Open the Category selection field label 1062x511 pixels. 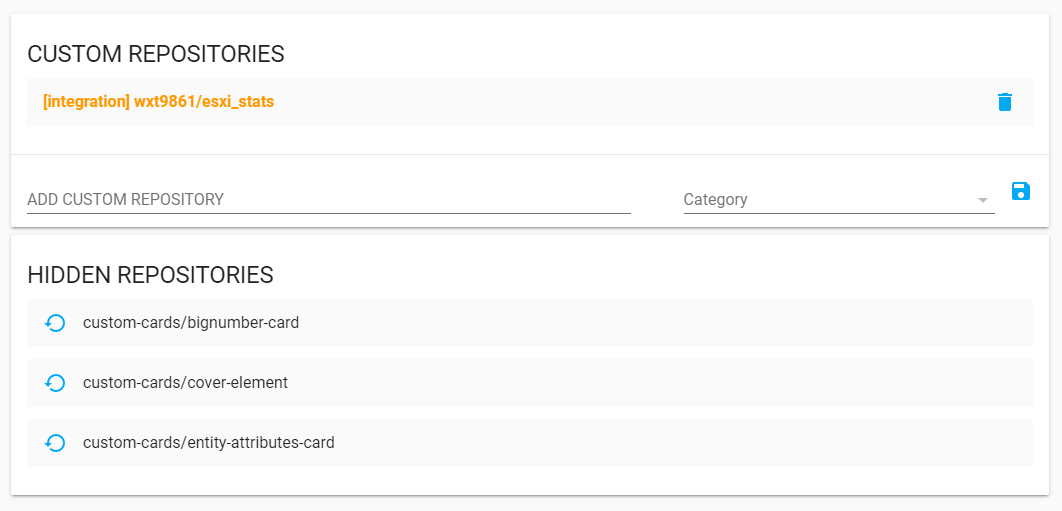pyautogui.click(x=716, y=200)
